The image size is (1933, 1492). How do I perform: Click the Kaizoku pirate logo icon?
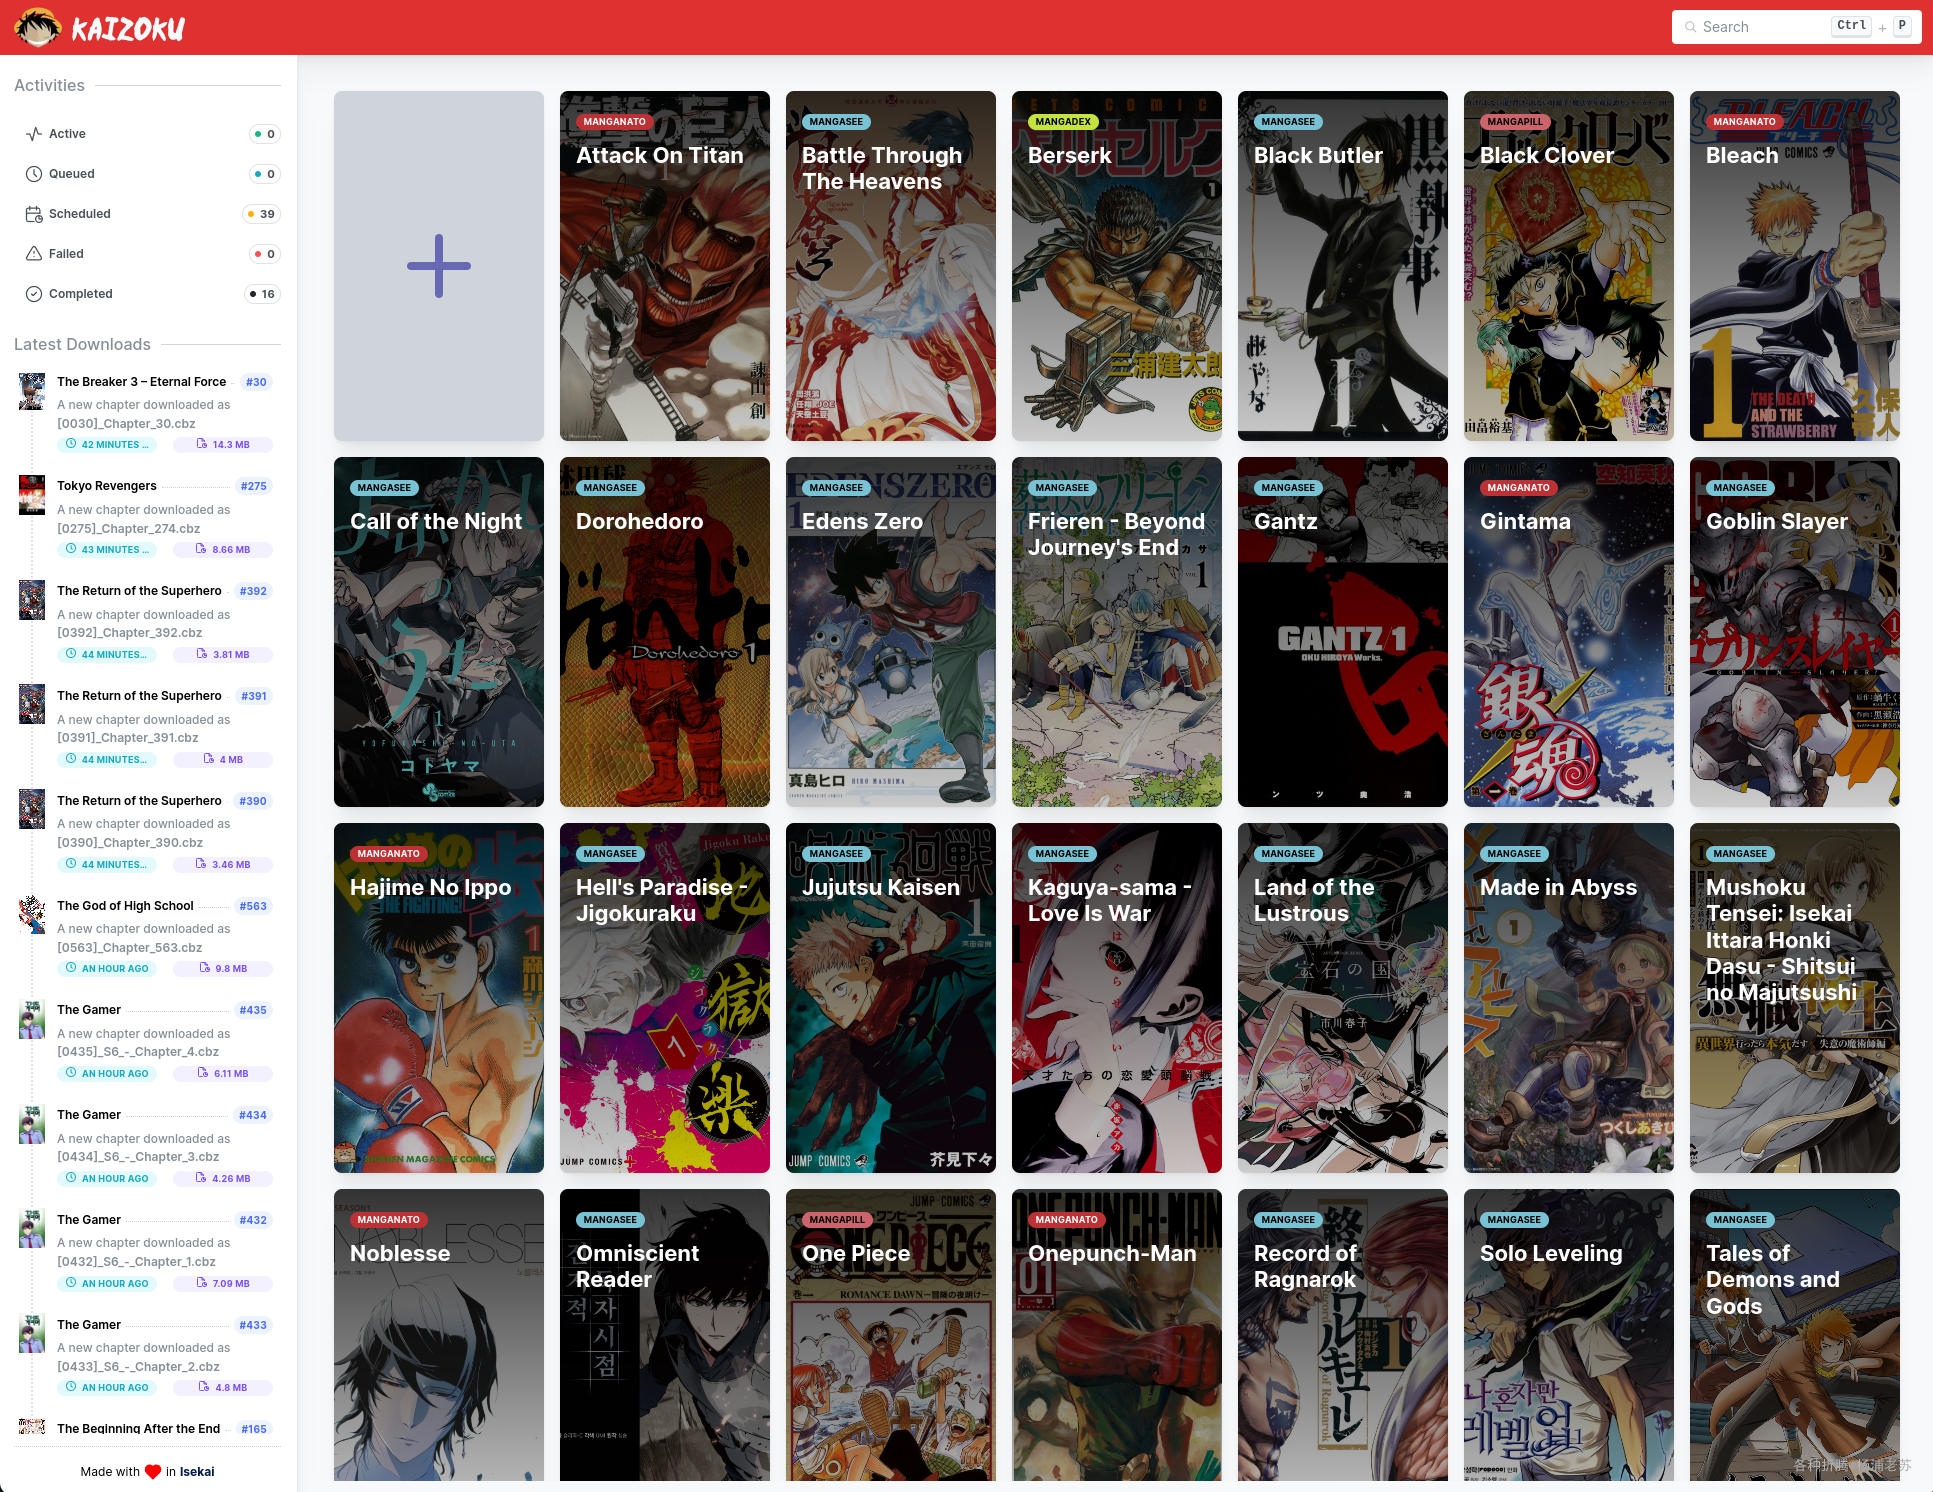(37, 27)
